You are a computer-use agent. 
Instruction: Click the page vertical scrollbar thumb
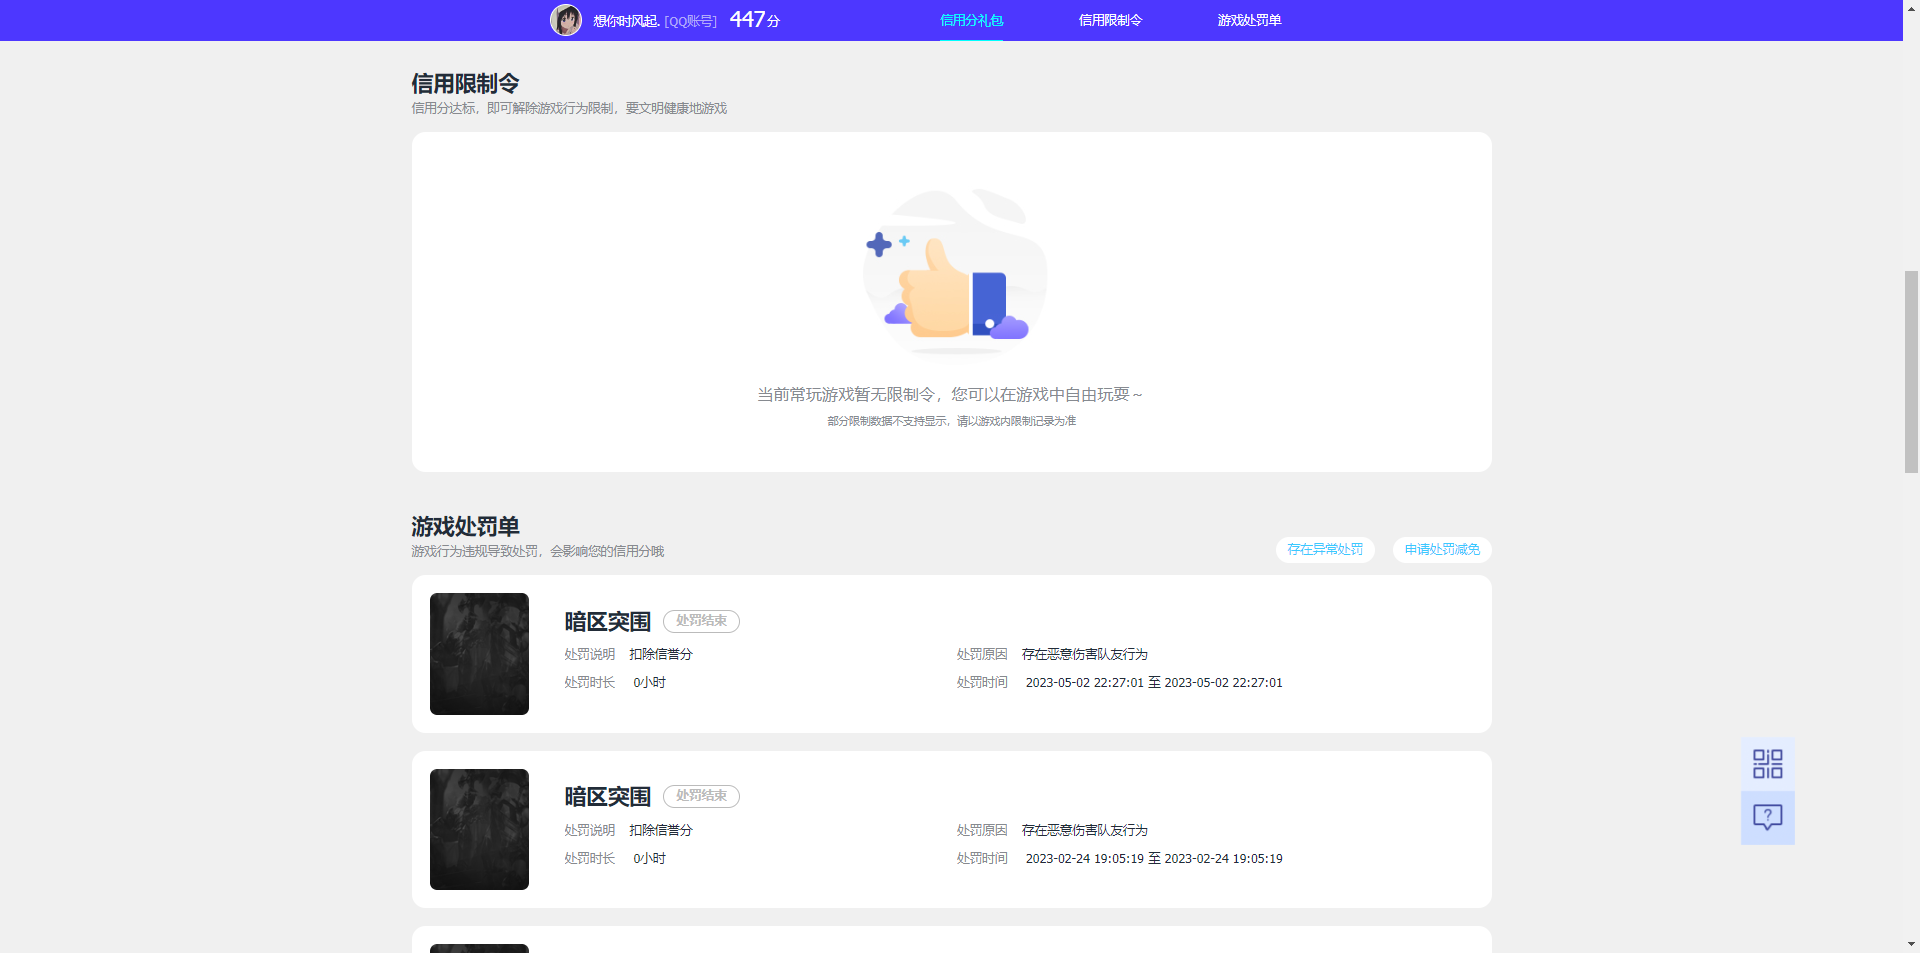click(x=1911, y=372)
